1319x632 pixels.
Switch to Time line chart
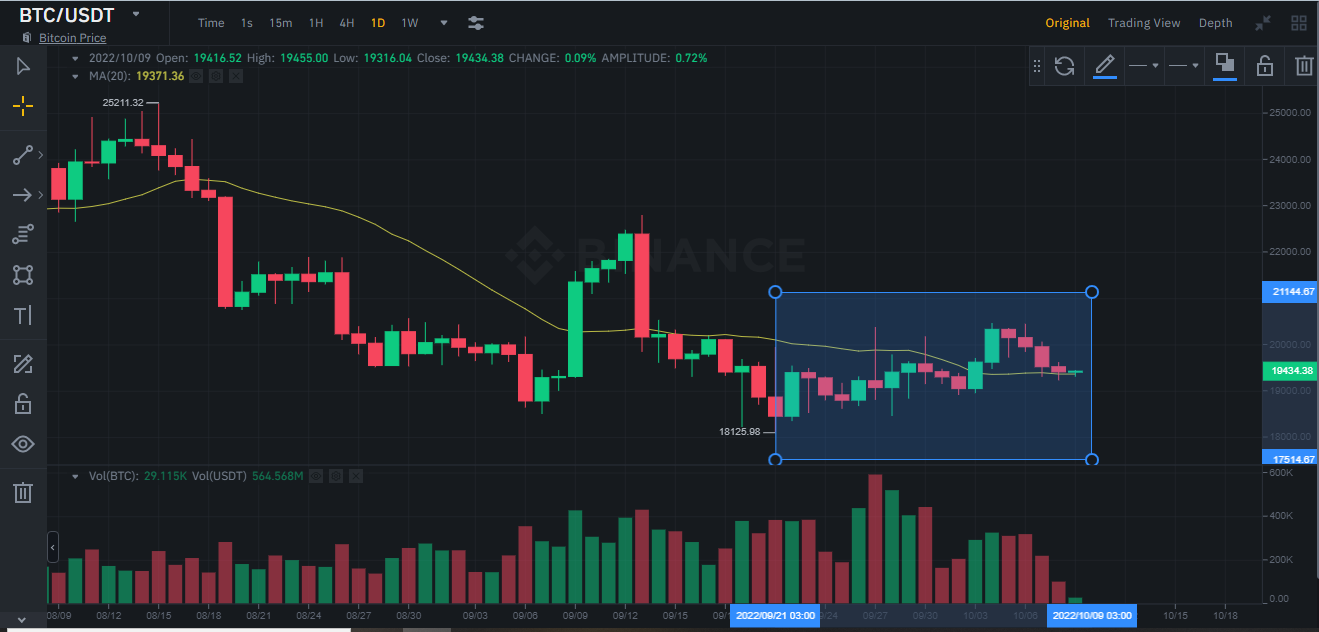pyautogui.click(x=211, y=23)
